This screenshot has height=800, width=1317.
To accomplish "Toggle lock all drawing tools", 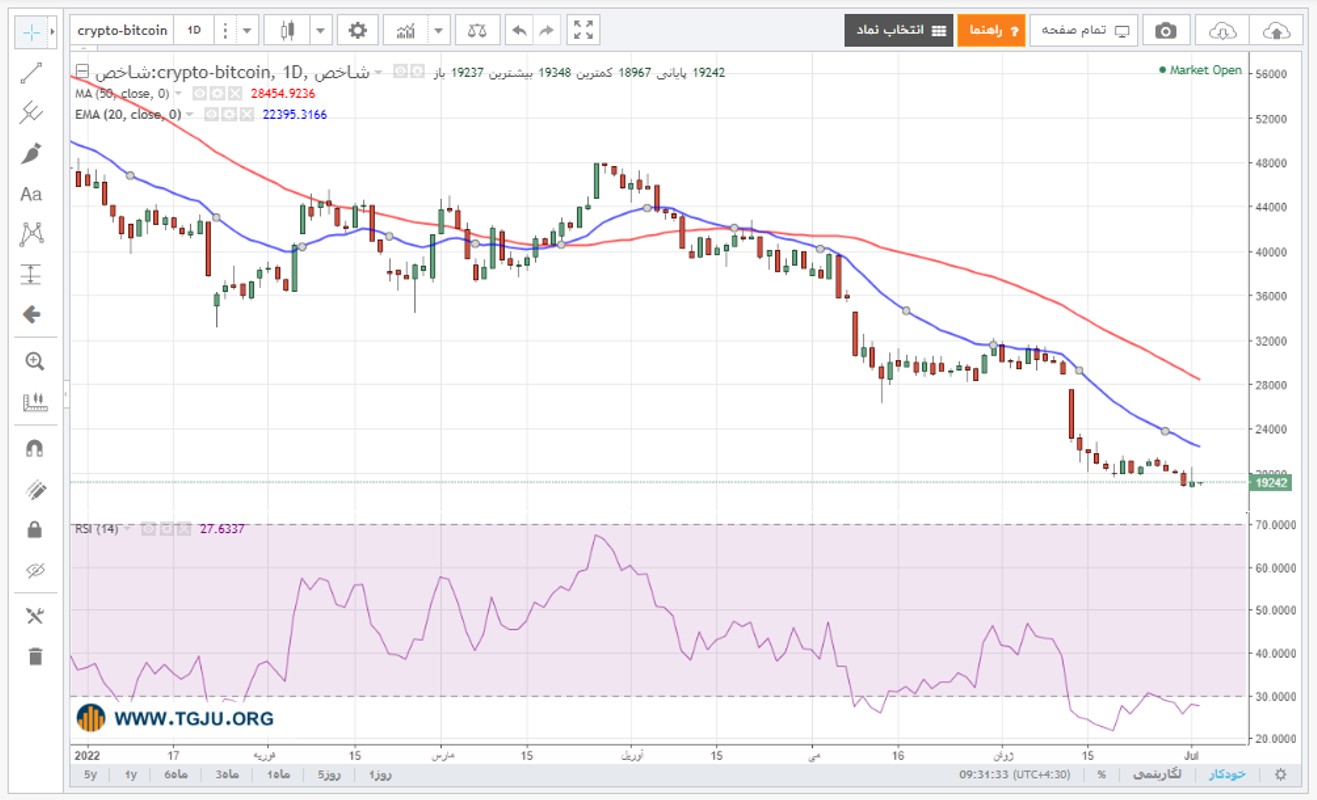I will (34, 529).
